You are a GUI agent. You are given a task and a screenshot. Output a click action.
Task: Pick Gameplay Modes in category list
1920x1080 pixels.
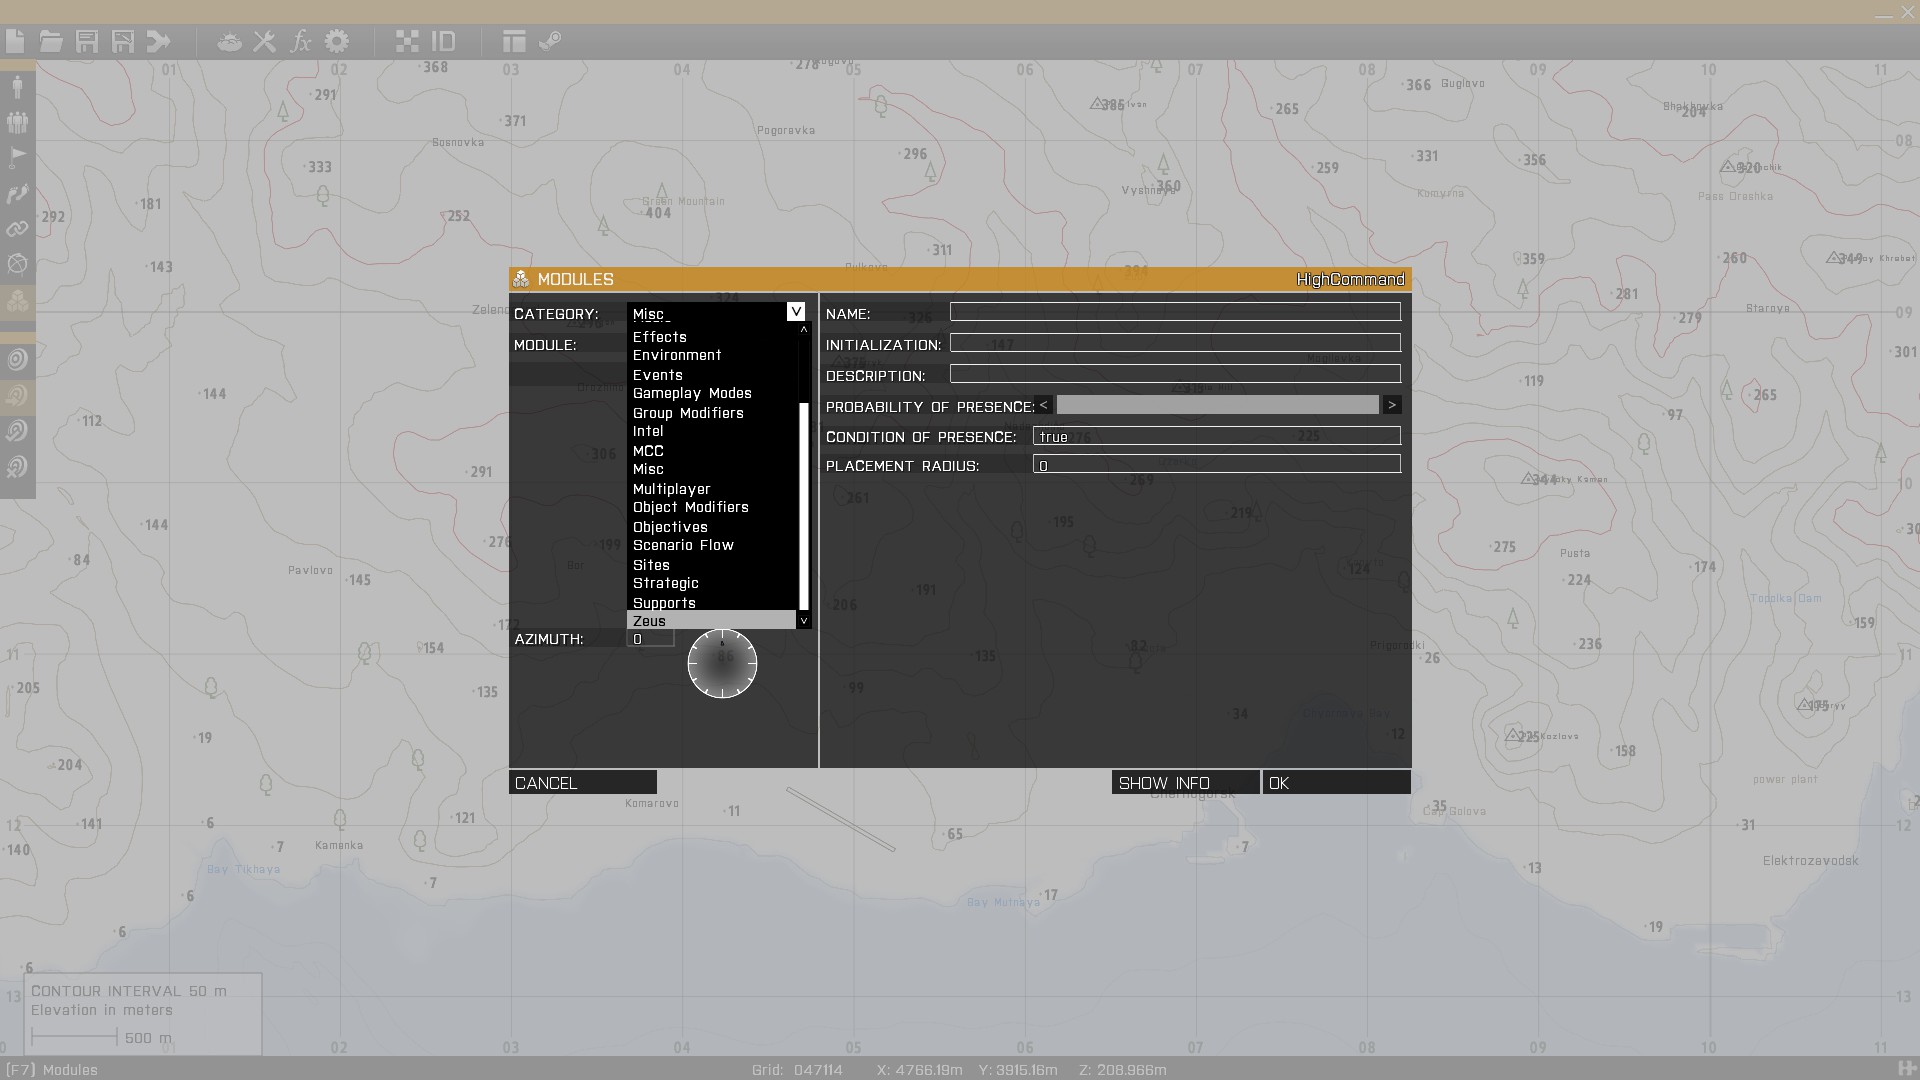[691, 393]
